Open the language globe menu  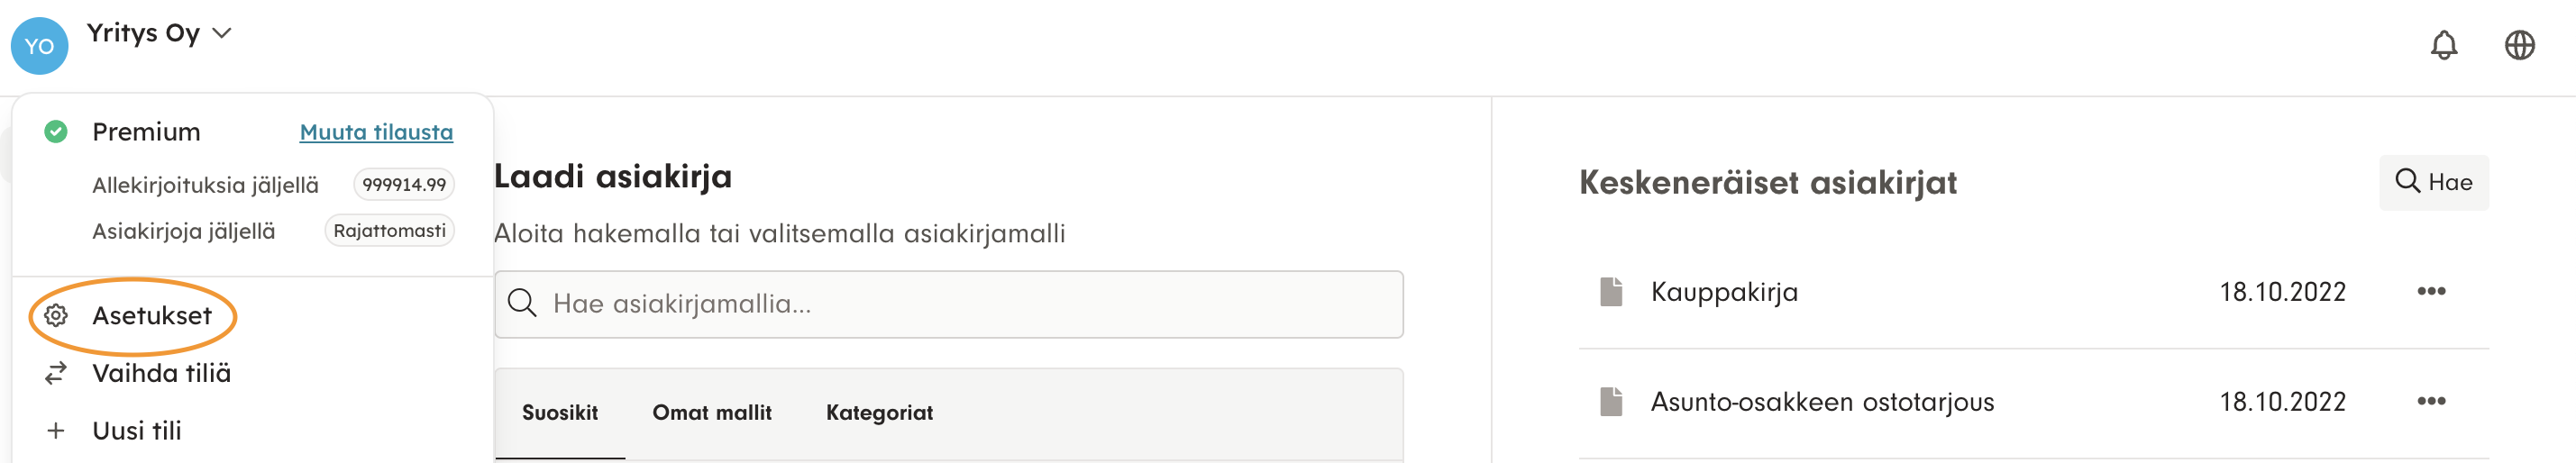2518,45
